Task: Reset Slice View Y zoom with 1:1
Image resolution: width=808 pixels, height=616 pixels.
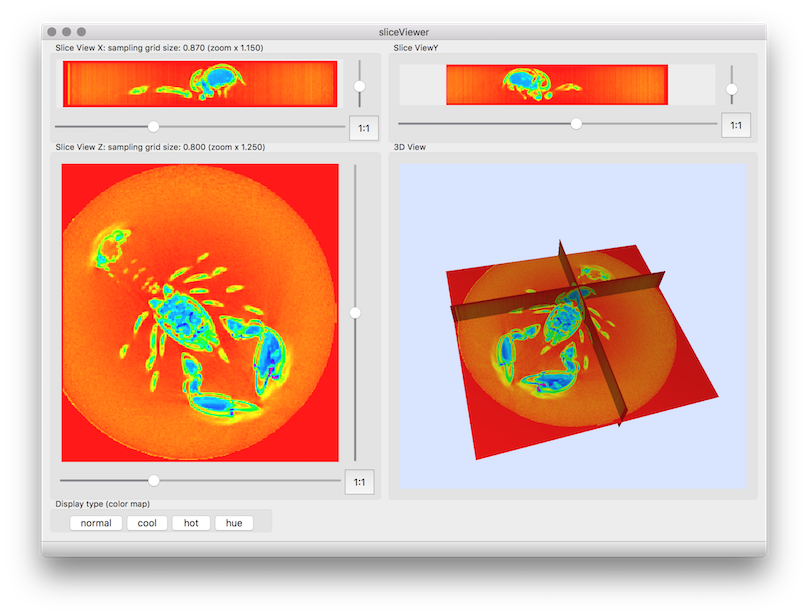Action: 735,125
